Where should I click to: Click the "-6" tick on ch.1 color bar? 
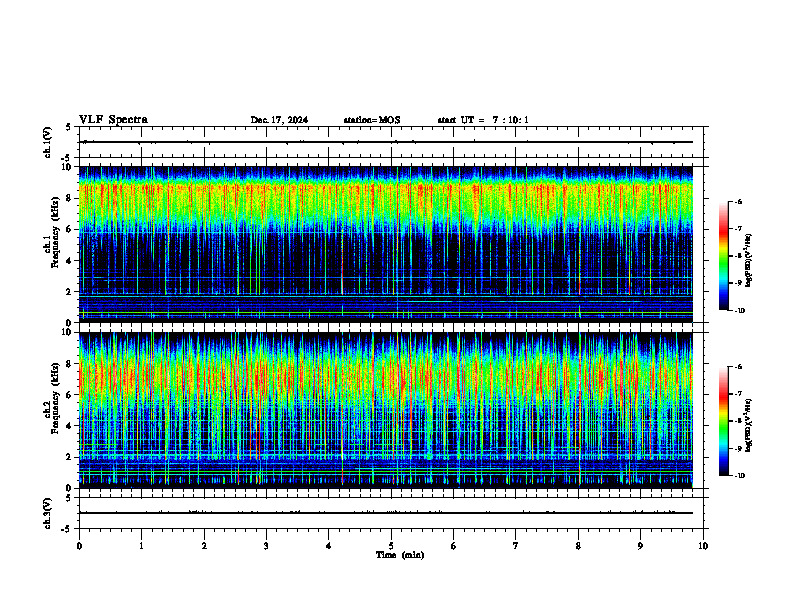738,202
